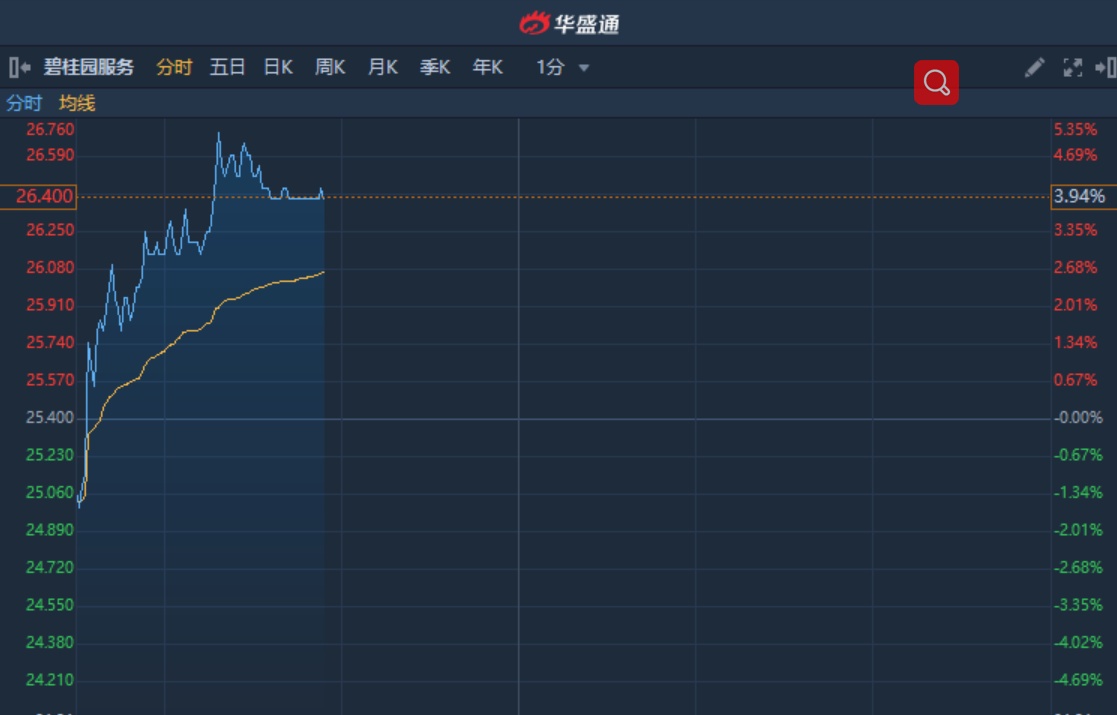
Task: Collapse the left panel arrow icon
Action: (19, 67)
